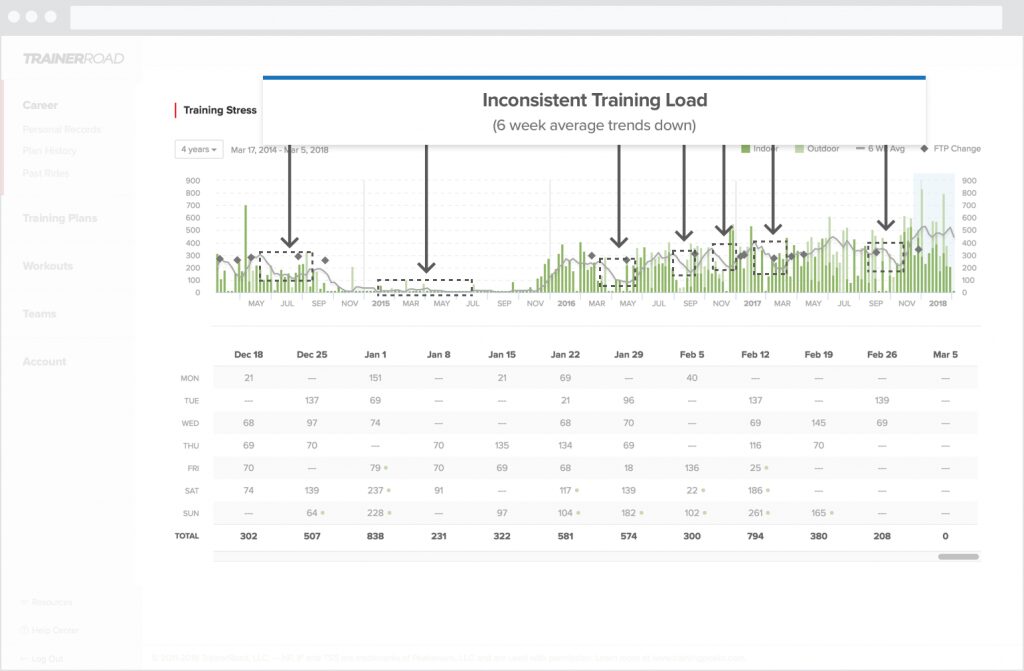Toggle Indoor rides visibility in the chart legend
1024x671 pixels.
click(747, 147)
